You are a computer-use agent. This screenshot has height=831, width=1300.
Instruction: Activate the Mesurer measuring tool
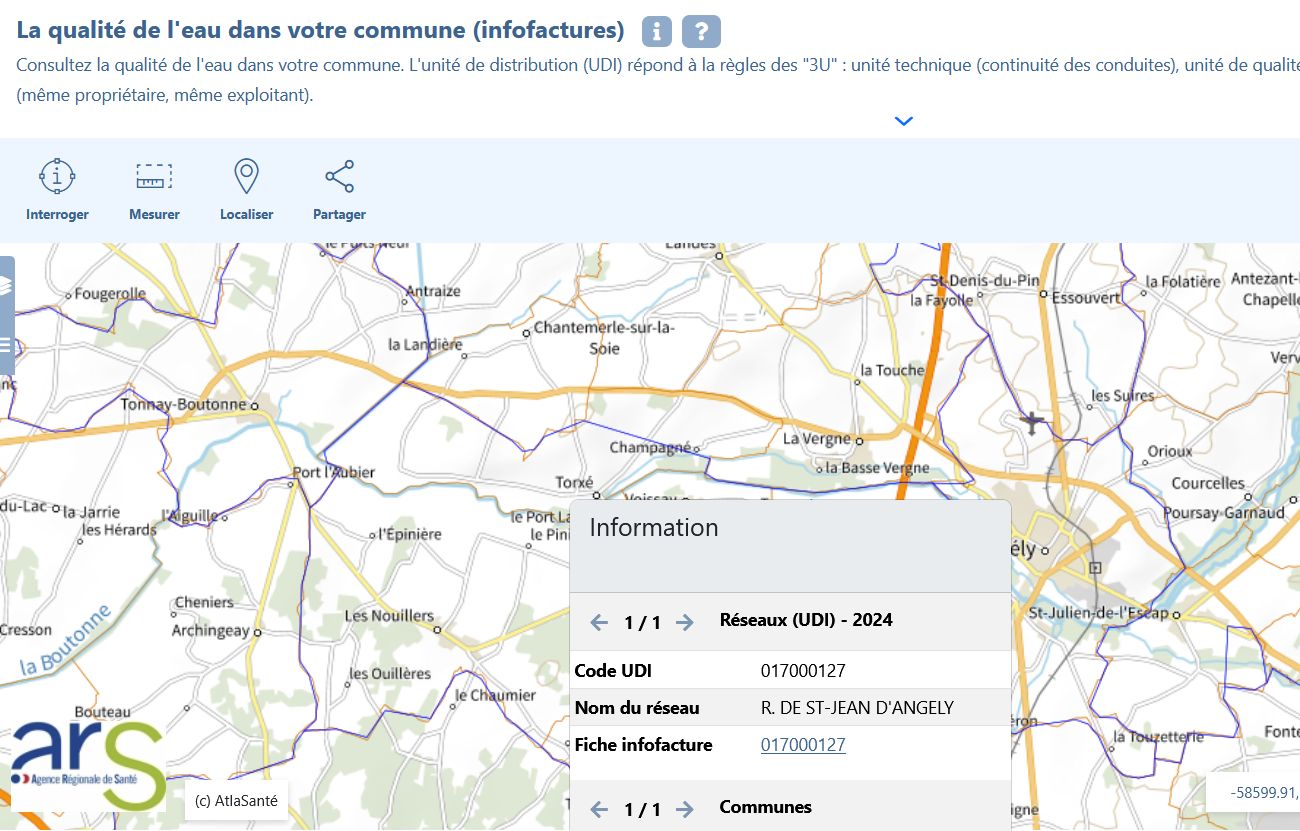coord(154,190)
